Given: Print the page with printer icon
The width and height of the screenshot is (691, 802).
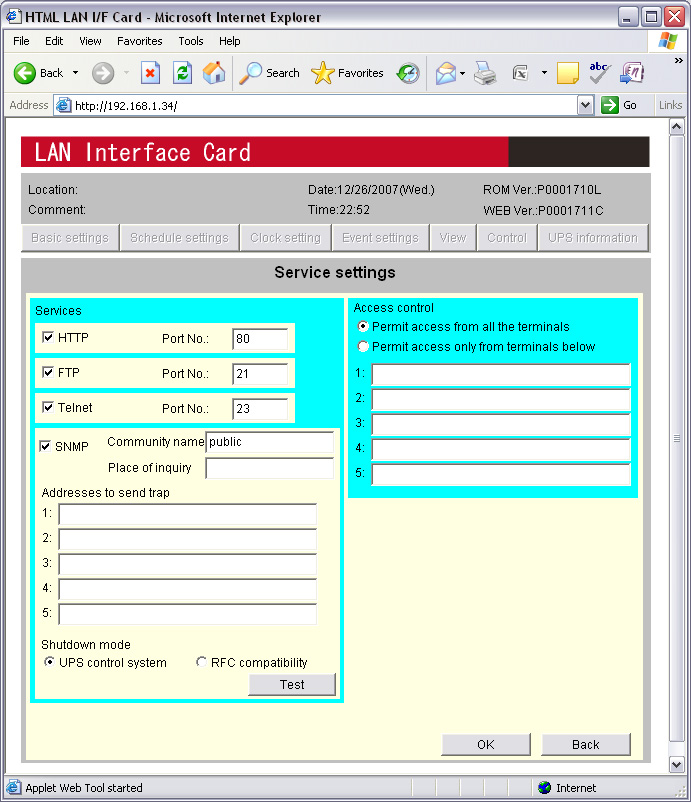Looking at the screenshot, I should coord(485,73).
